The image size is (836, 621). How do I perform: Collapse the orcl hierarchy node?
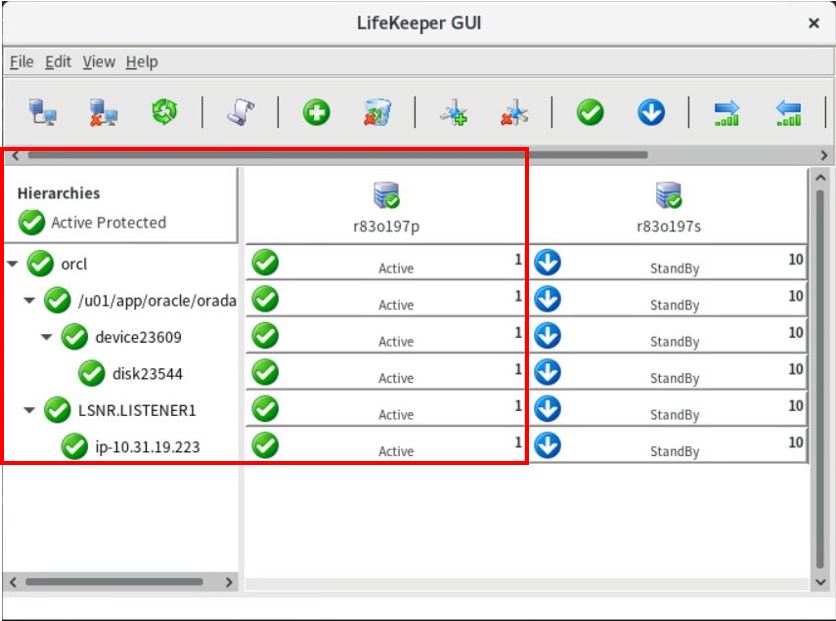click(12, 264)
